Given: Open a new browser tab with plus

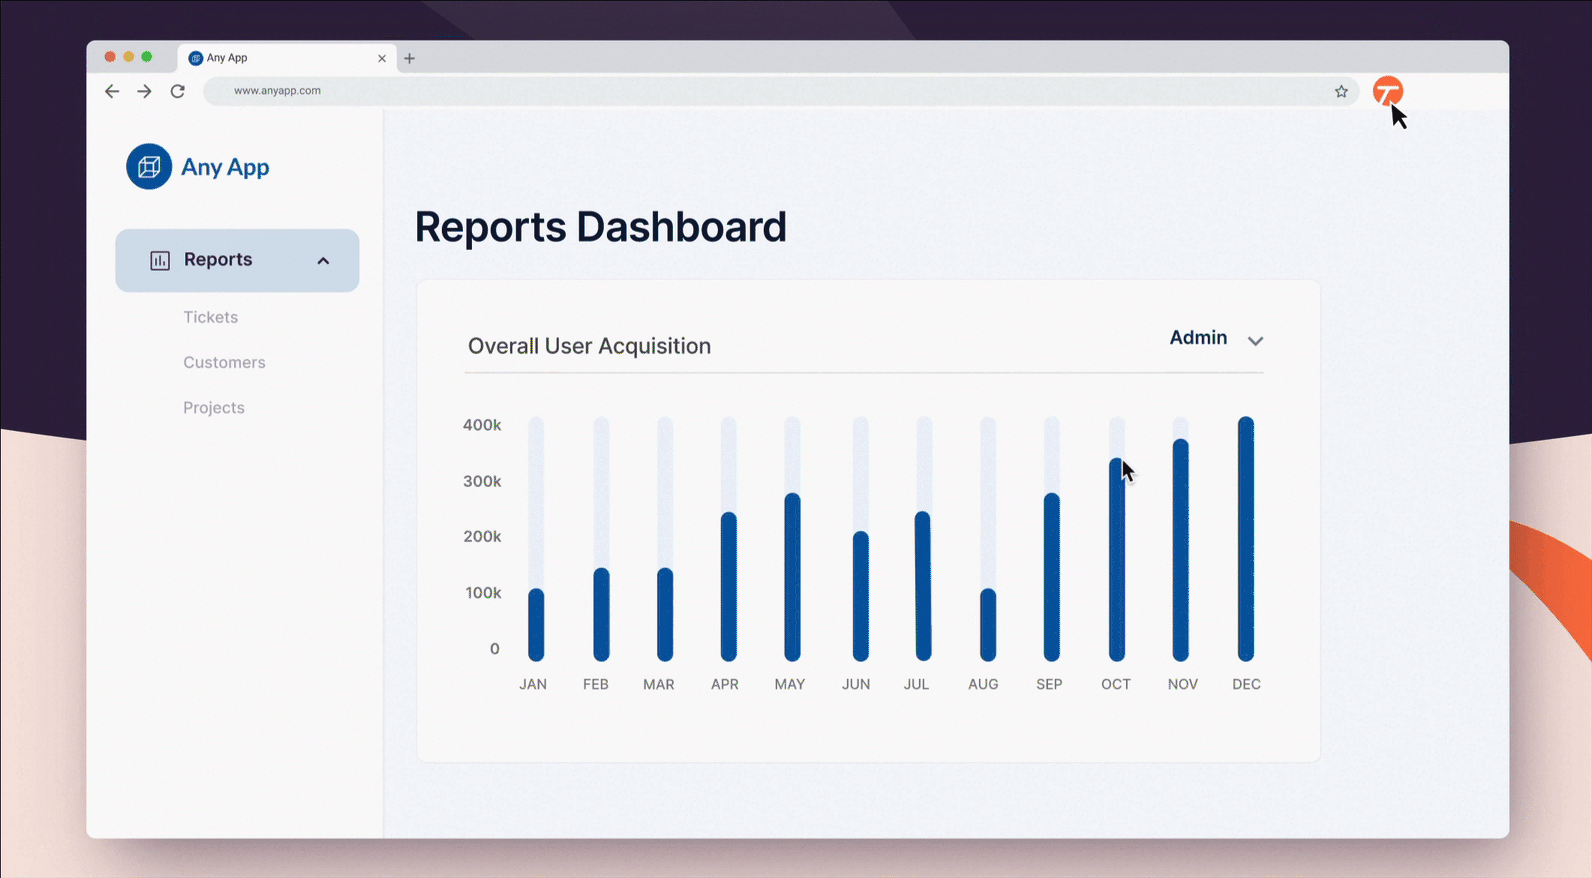Looking at the screenshot, I should (409, 58).
